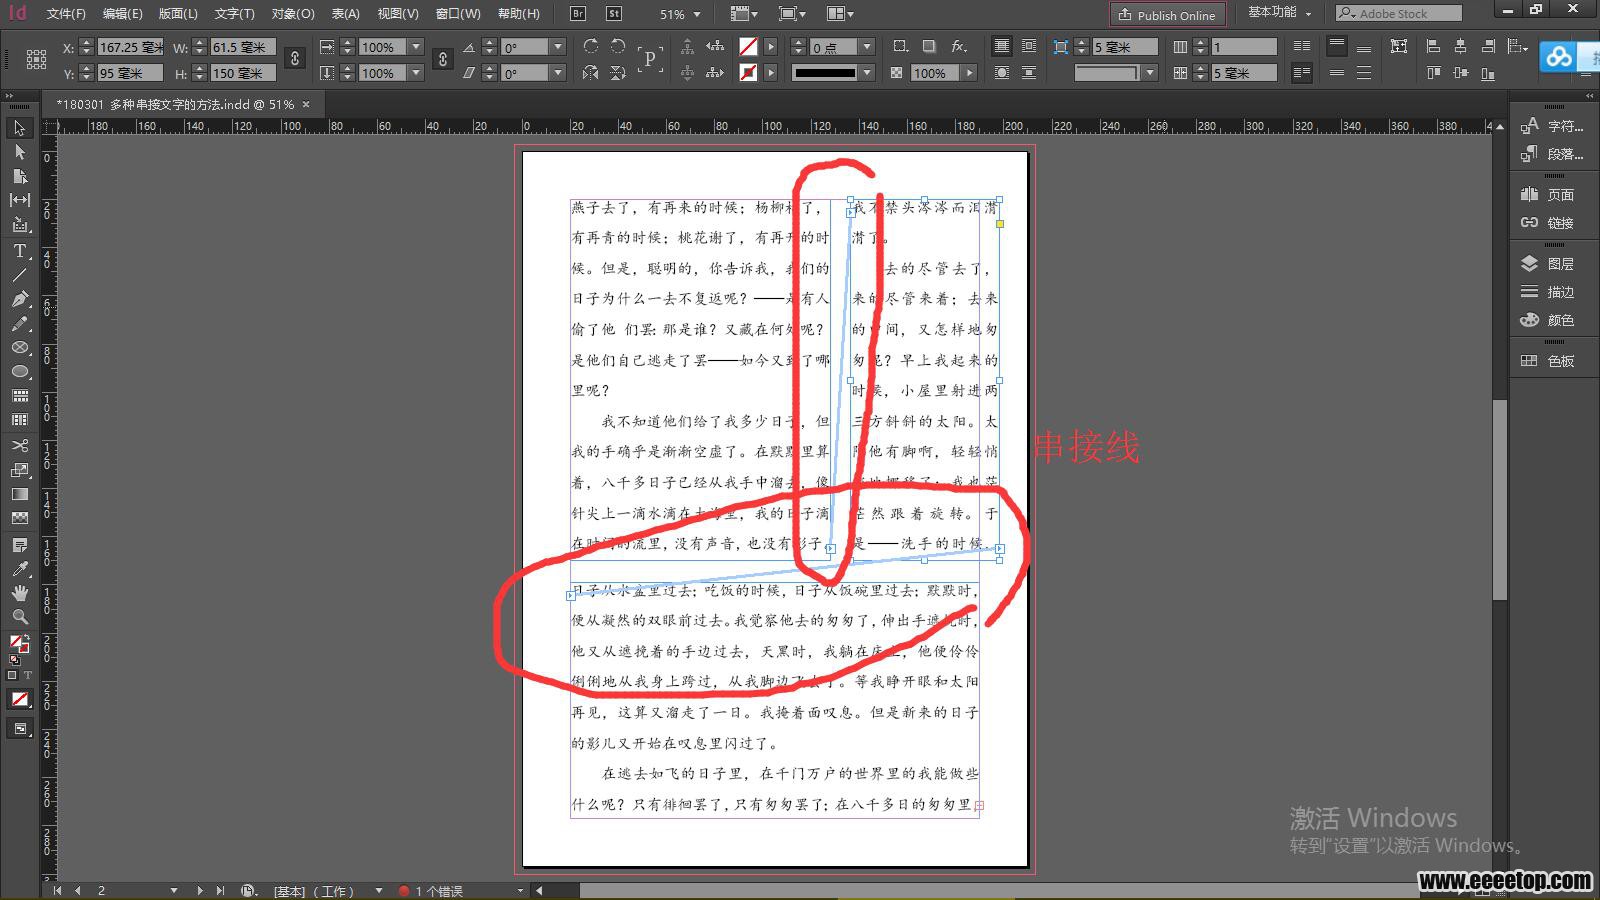Select the Selection tool (black arrow)
1600x900 pixels.
(x=19, y=128)
